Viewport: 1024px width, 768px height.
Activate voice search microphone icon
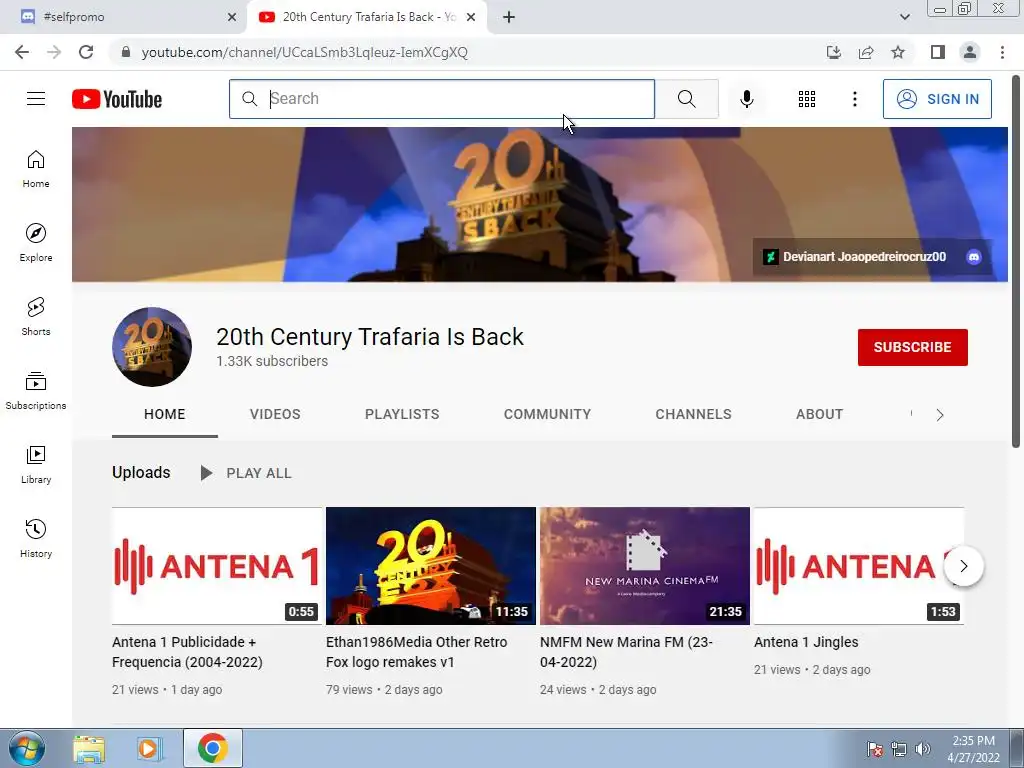click(746, 99)
